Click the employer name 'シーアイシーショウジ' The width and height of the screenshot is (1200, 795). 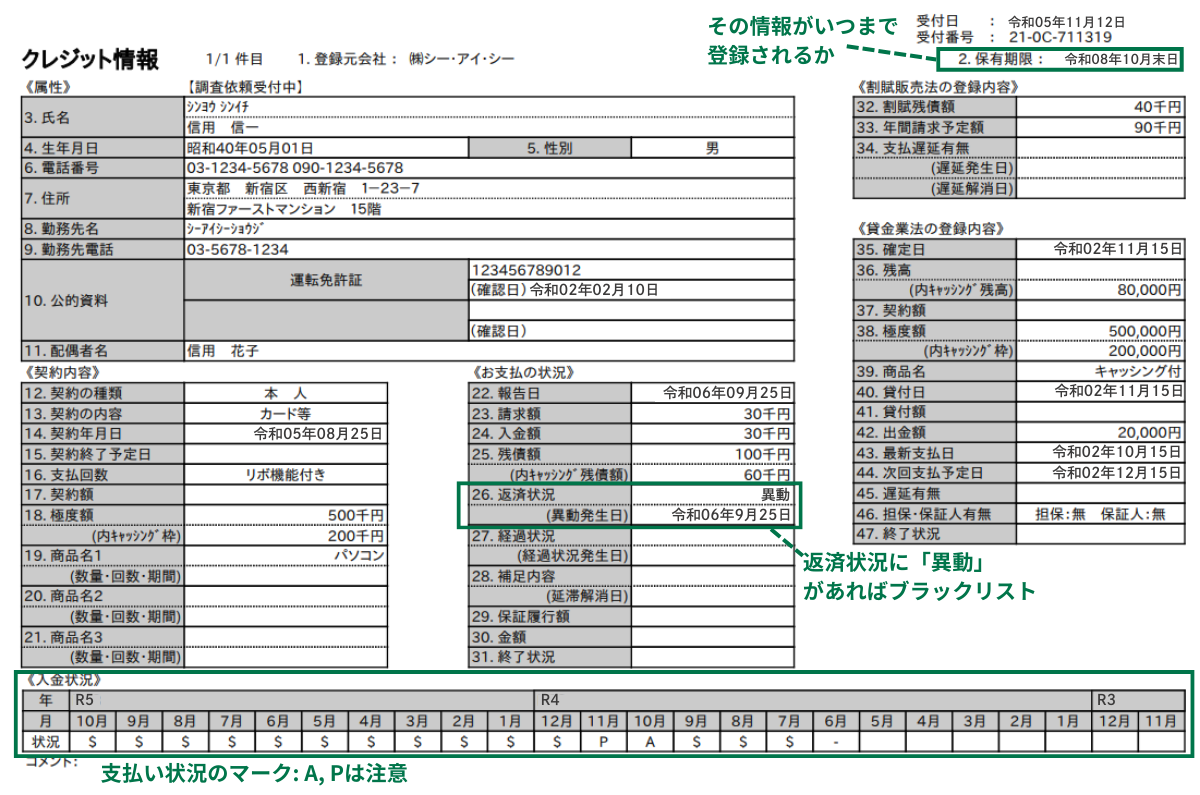[x=227, y=229]
